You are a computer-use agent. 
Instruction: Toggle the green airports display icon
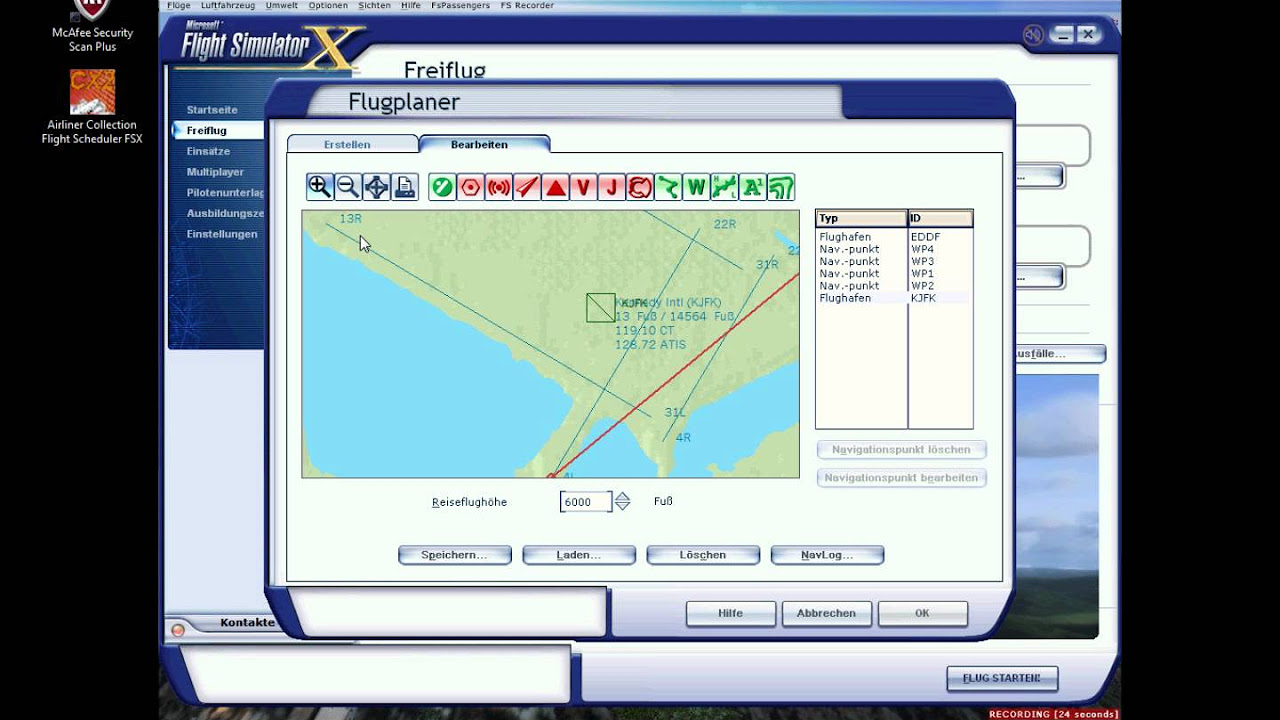(442, 187)
